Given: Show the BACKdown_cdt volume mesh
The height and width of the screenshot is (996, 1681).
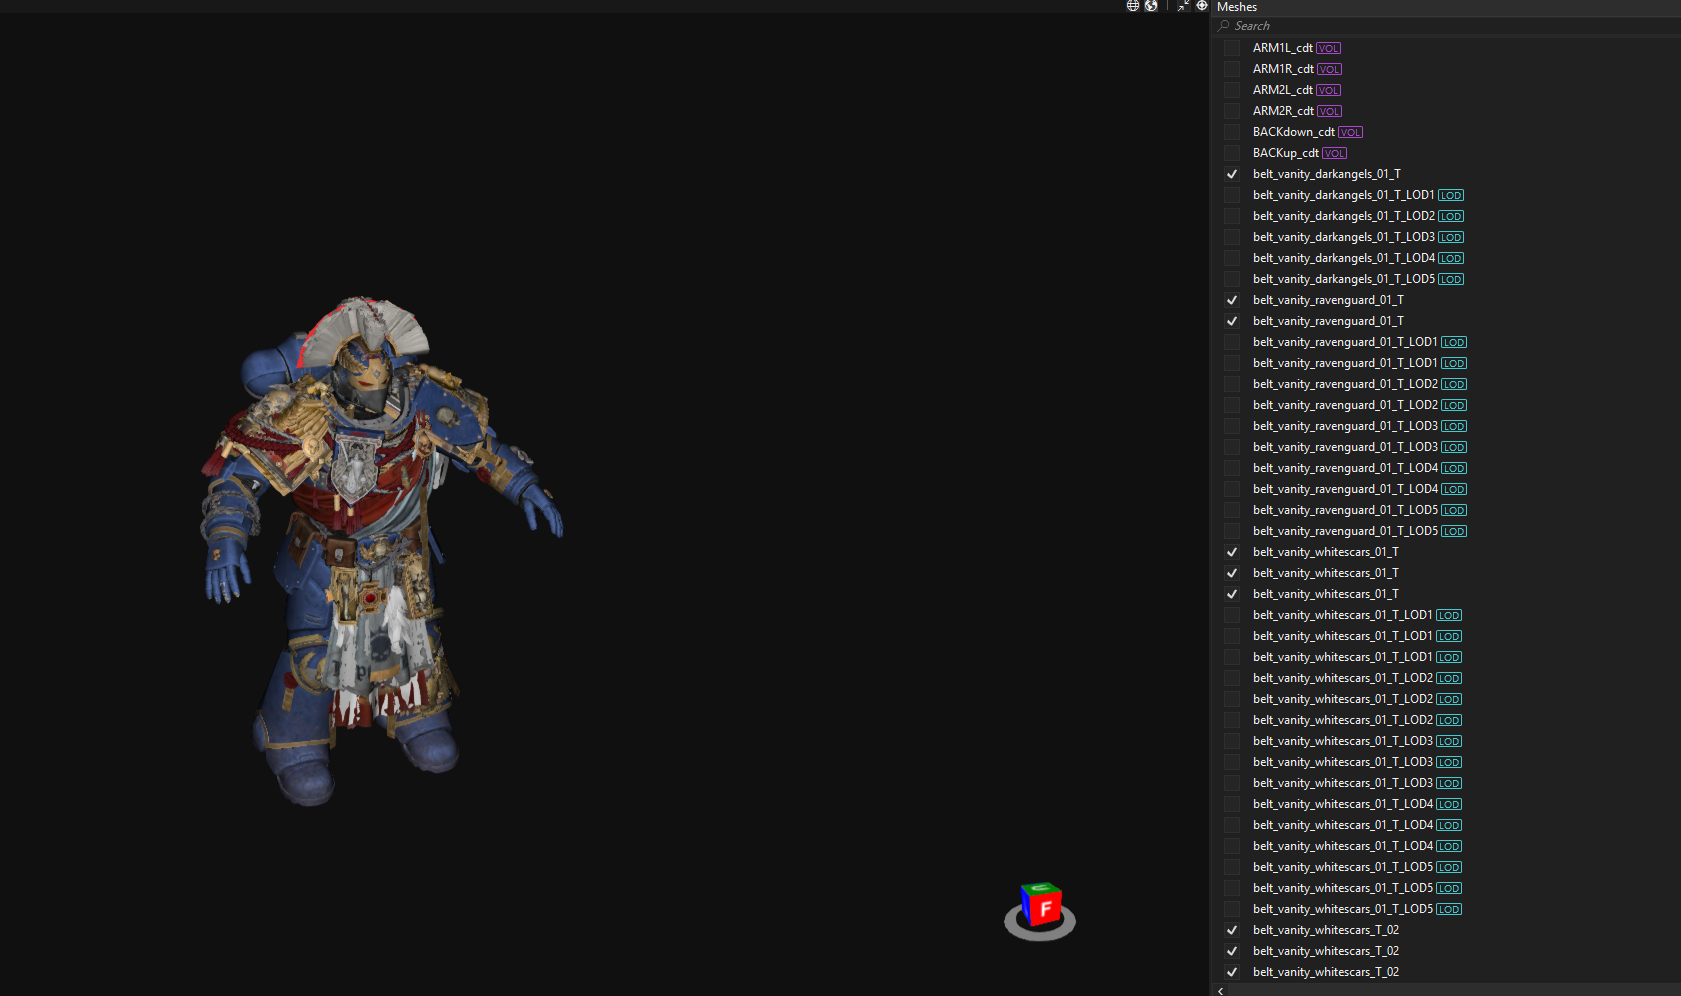Looking at the screenshot, I should [1232, 132].
